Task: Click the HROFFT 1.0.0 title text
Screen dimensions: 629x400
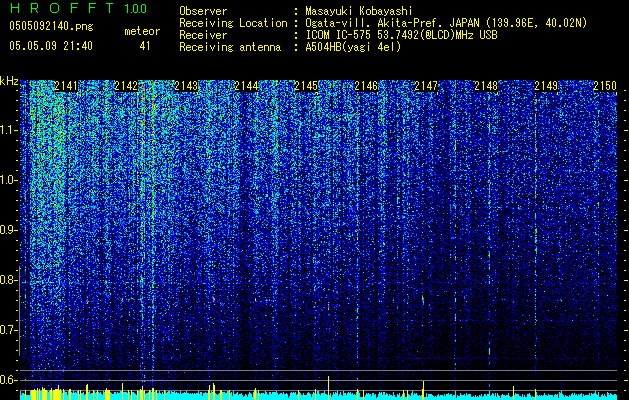Action: (79, 8)
